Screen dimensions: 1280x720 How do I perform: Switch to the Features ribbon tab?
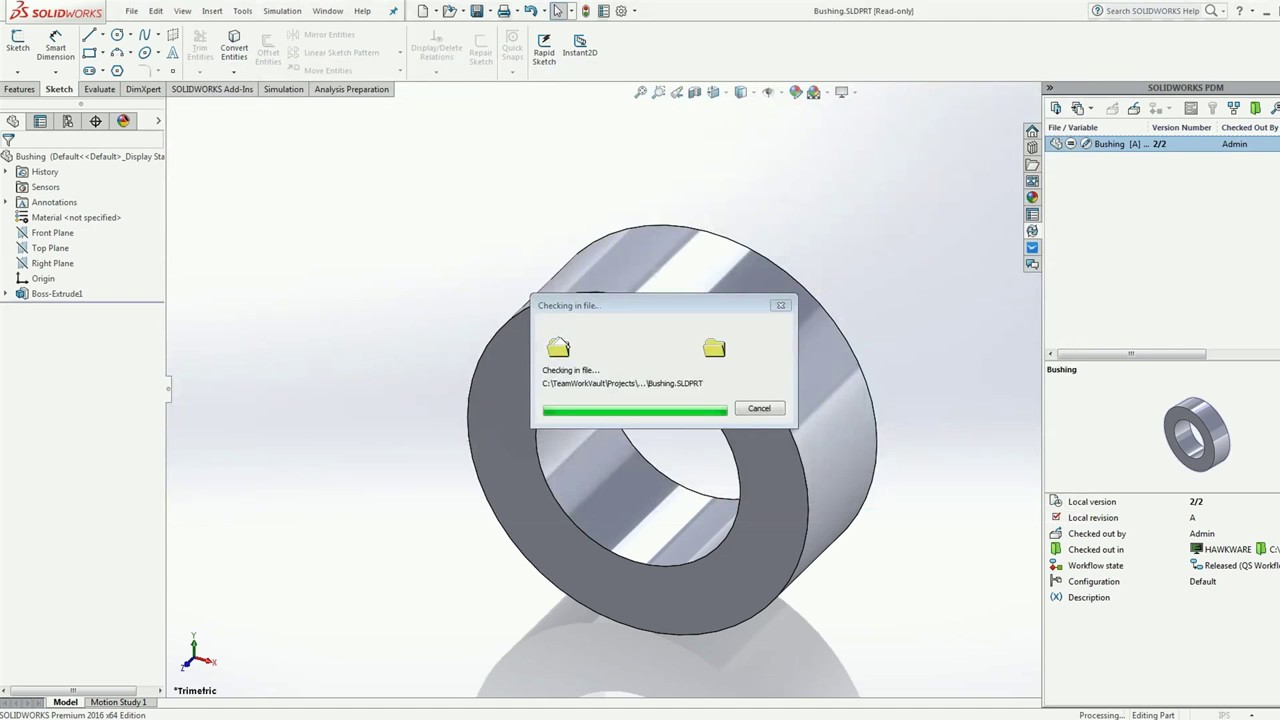coord(19,89)
